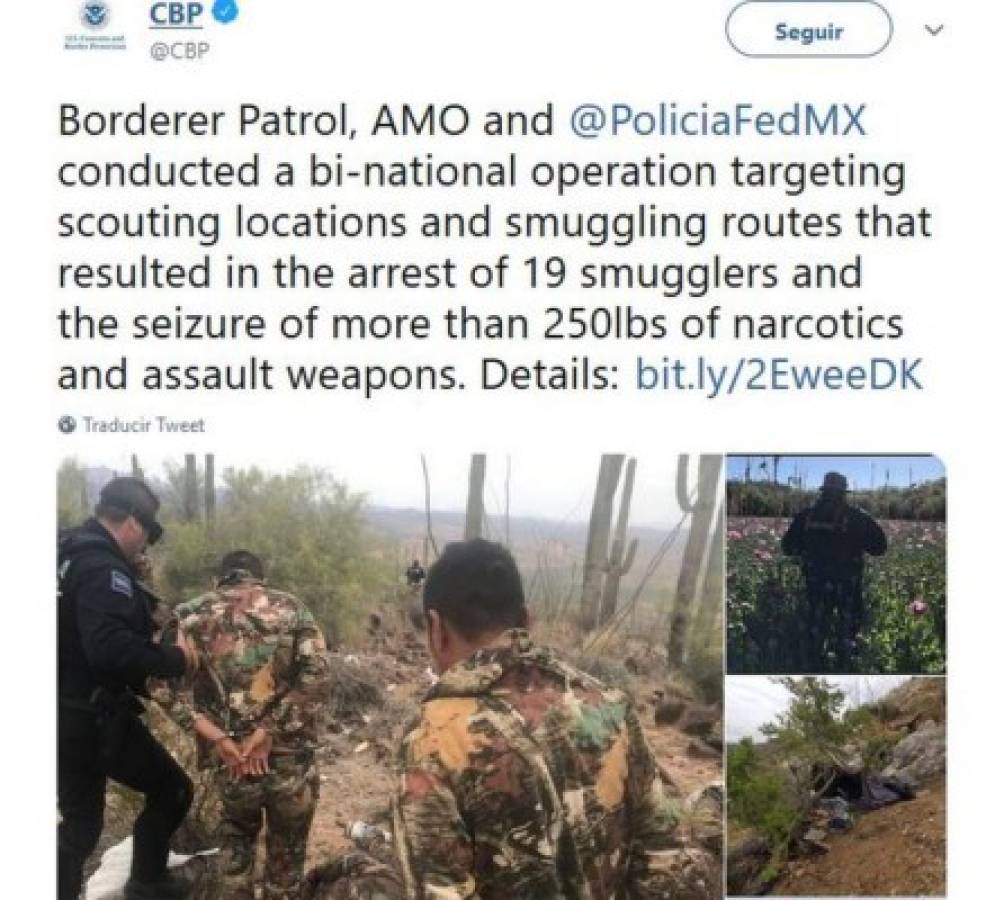Viewport: 986px width, 900px height.
Task: Open the bit.ly/2EweeDK details link
Action: (779, 374)
